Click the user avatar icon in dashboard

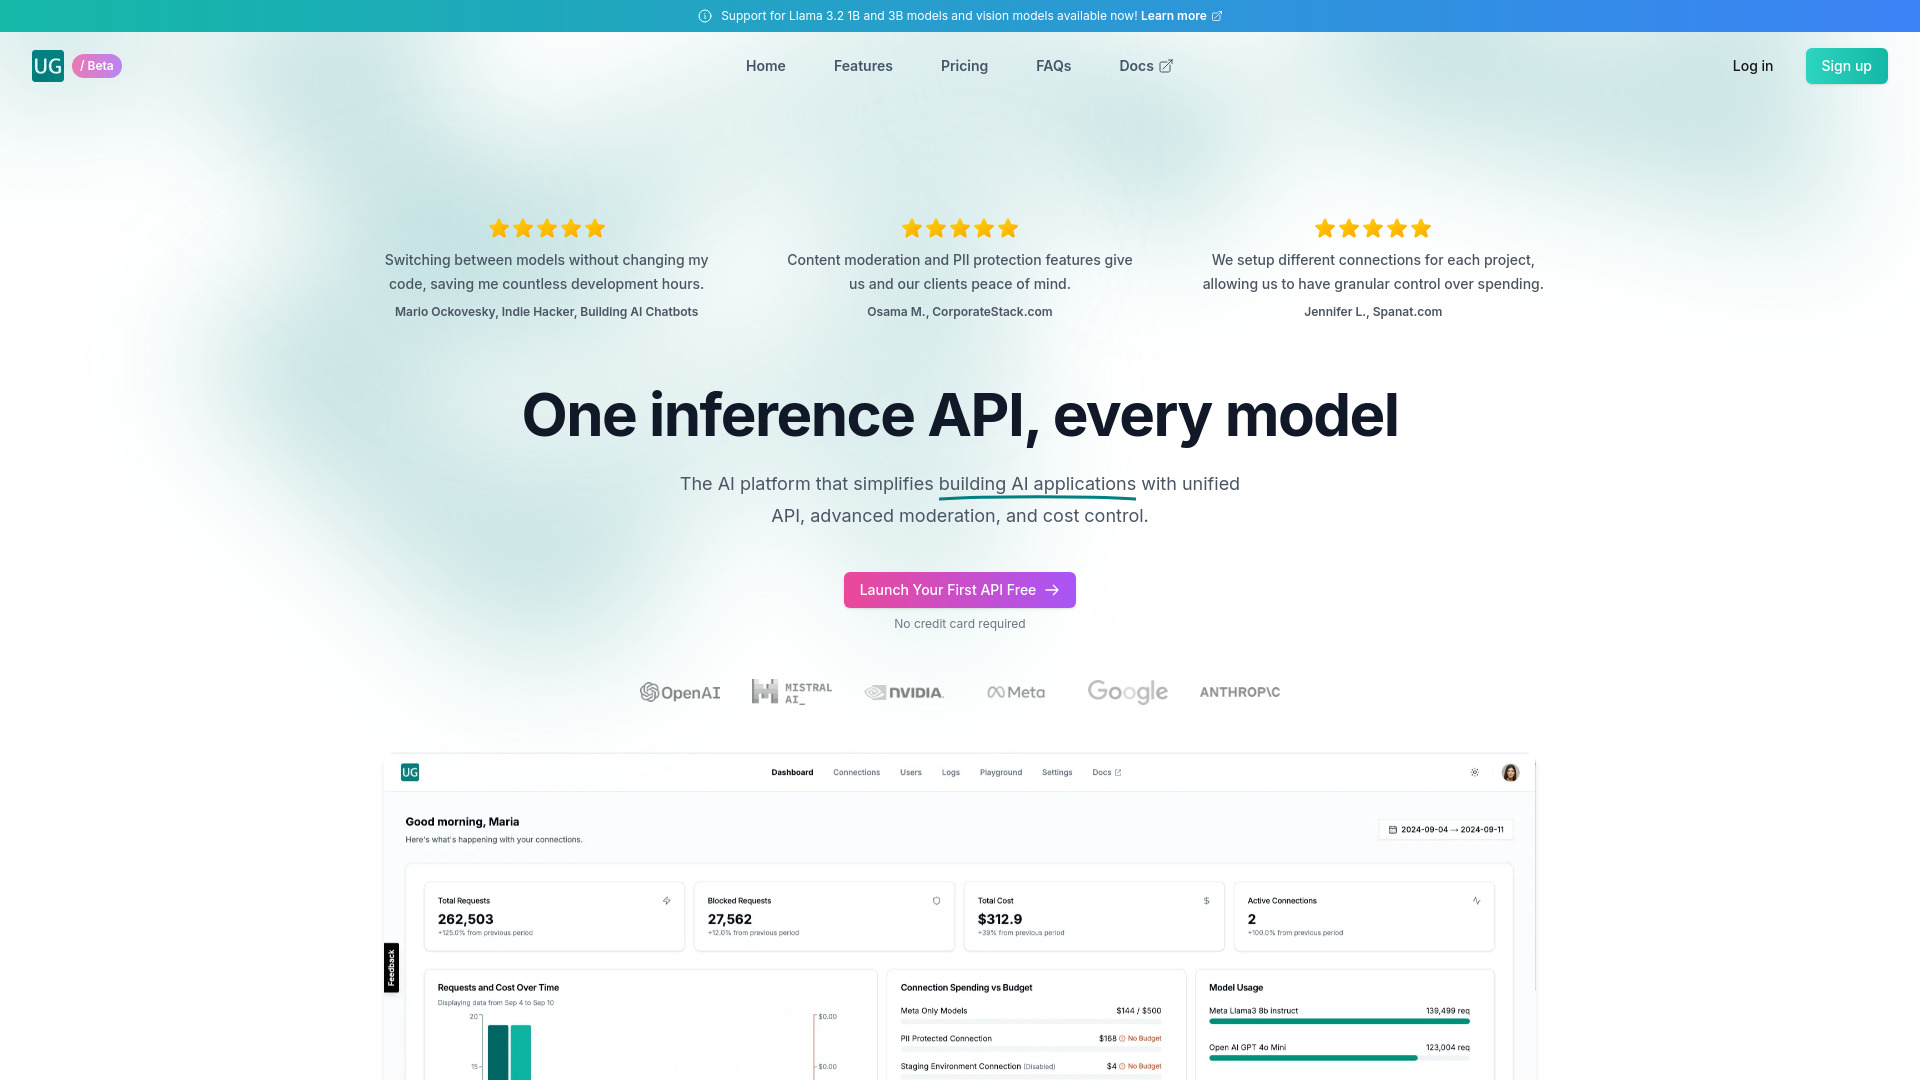[1510, 771]
